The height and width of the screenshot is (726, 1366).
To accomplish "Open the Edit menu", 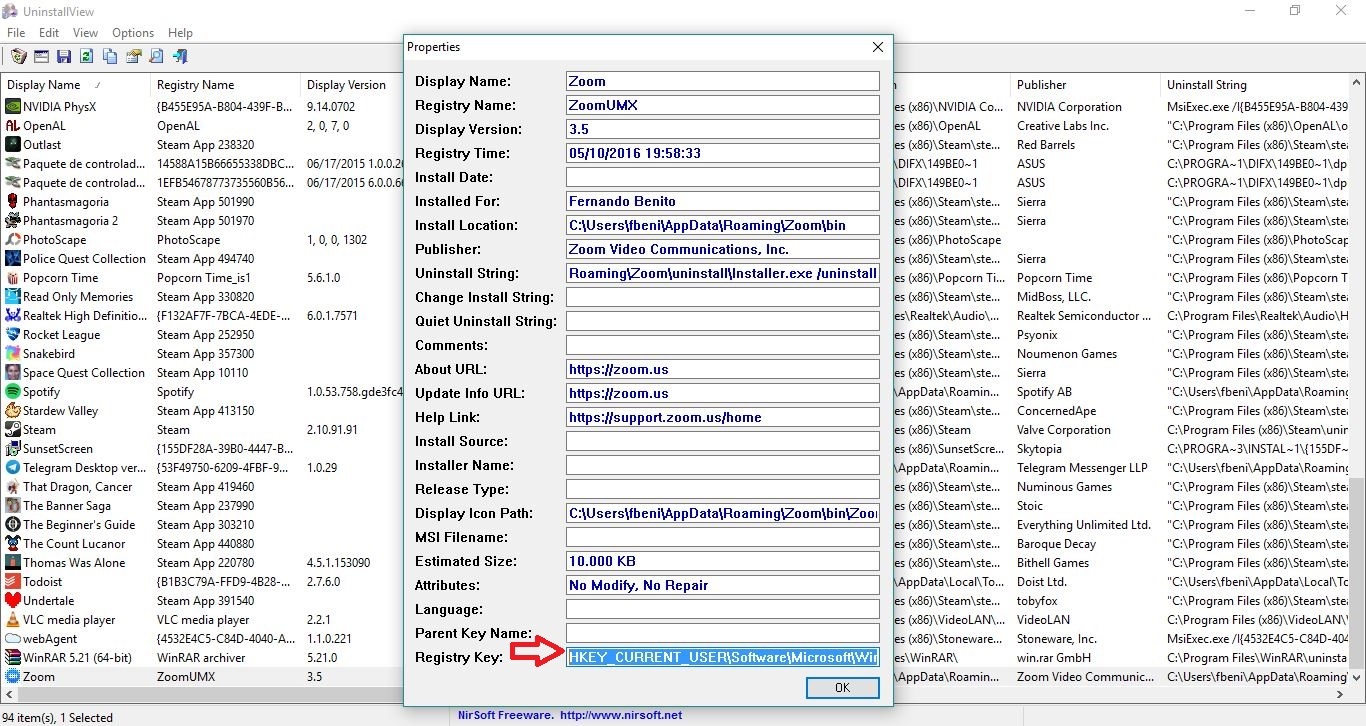I will [49, 33].
